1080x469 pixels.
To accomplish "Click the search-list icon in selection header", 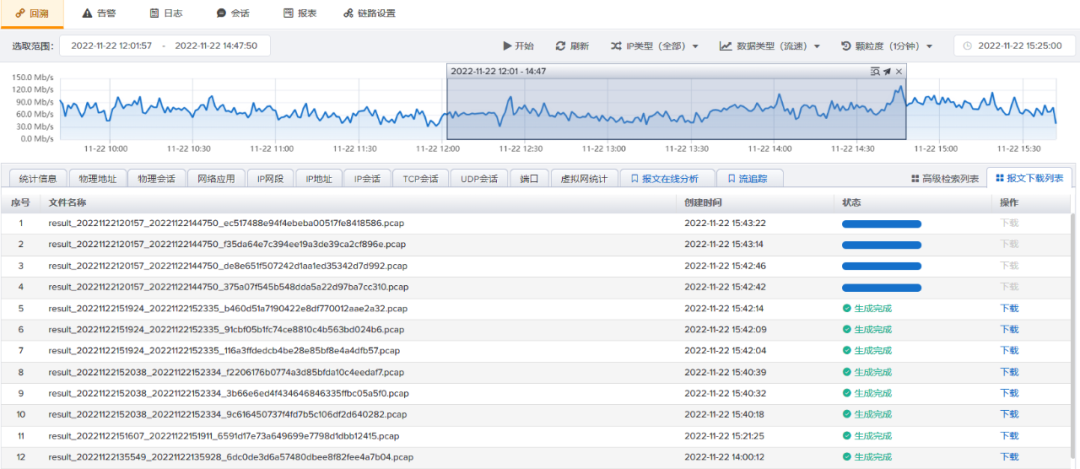I will [875, 71].
